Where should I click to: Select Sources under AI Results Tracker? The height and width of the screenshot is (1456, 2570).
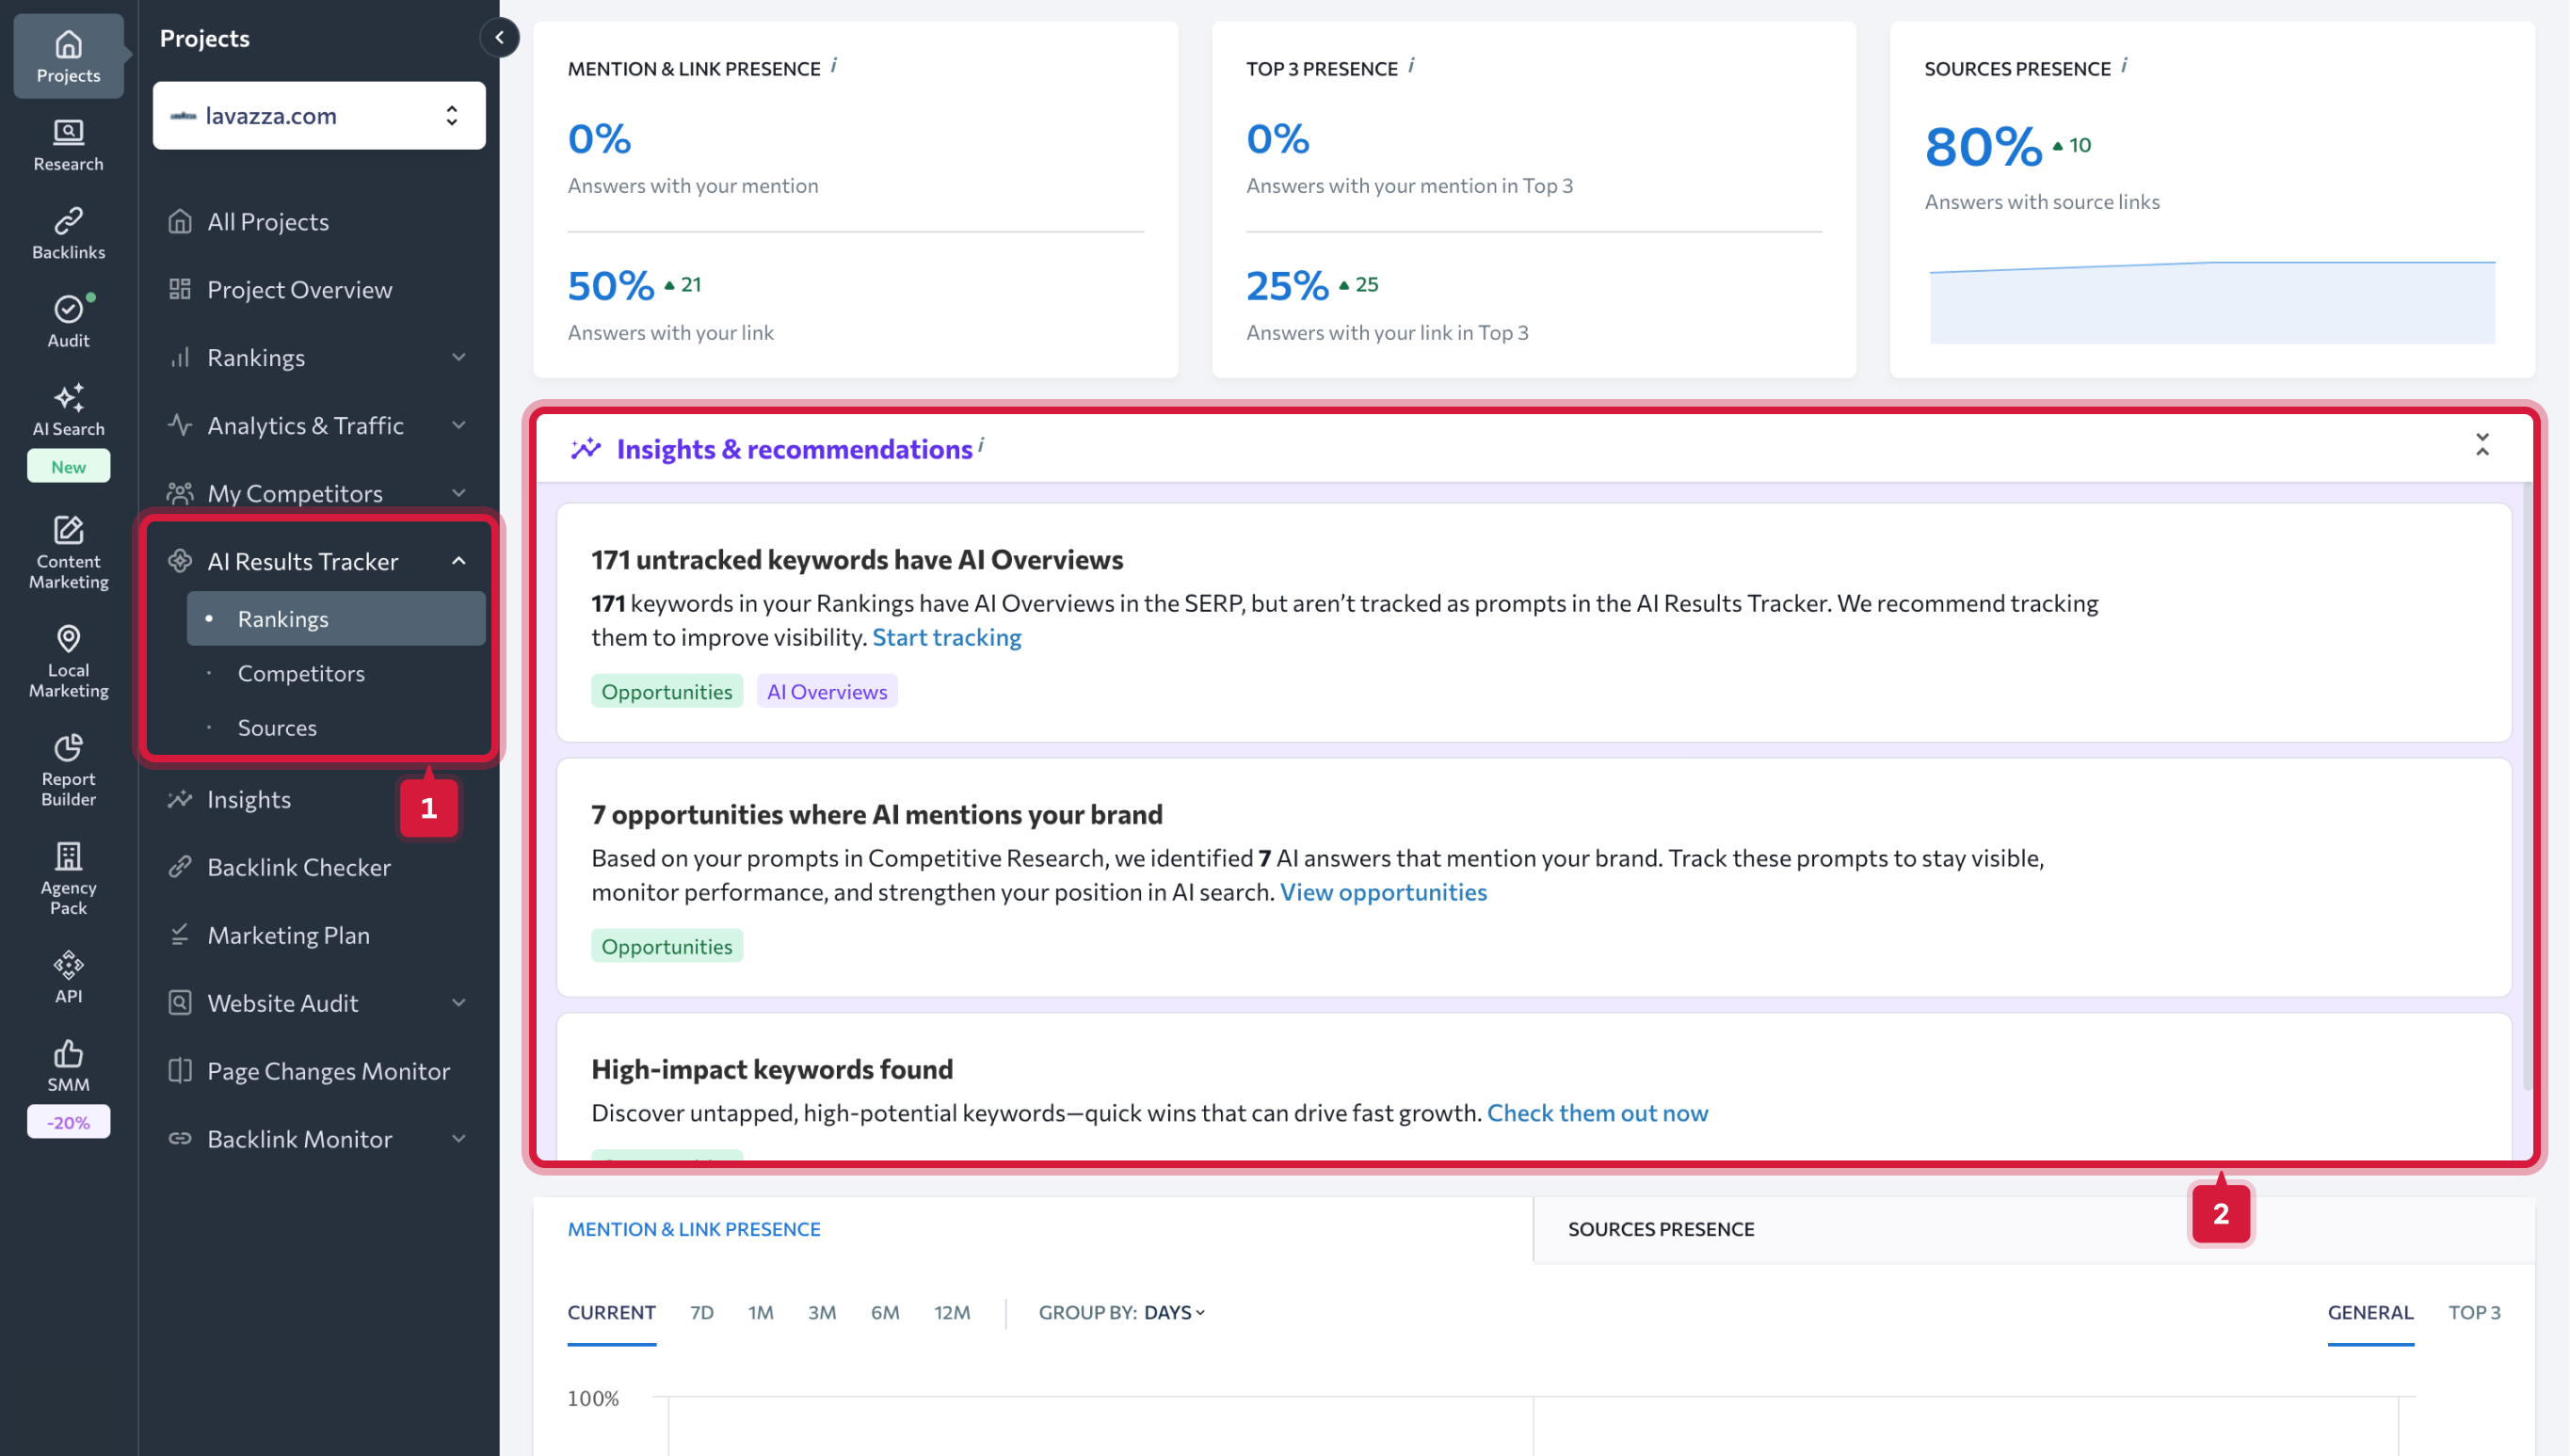pos(277,727)
